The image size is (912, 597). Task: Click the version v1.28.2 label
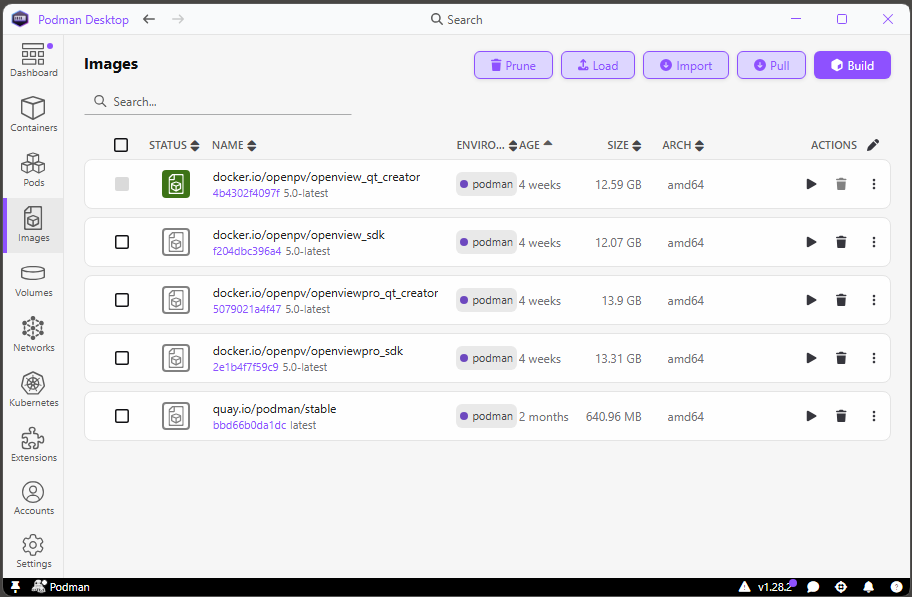[x=774, y=587]
